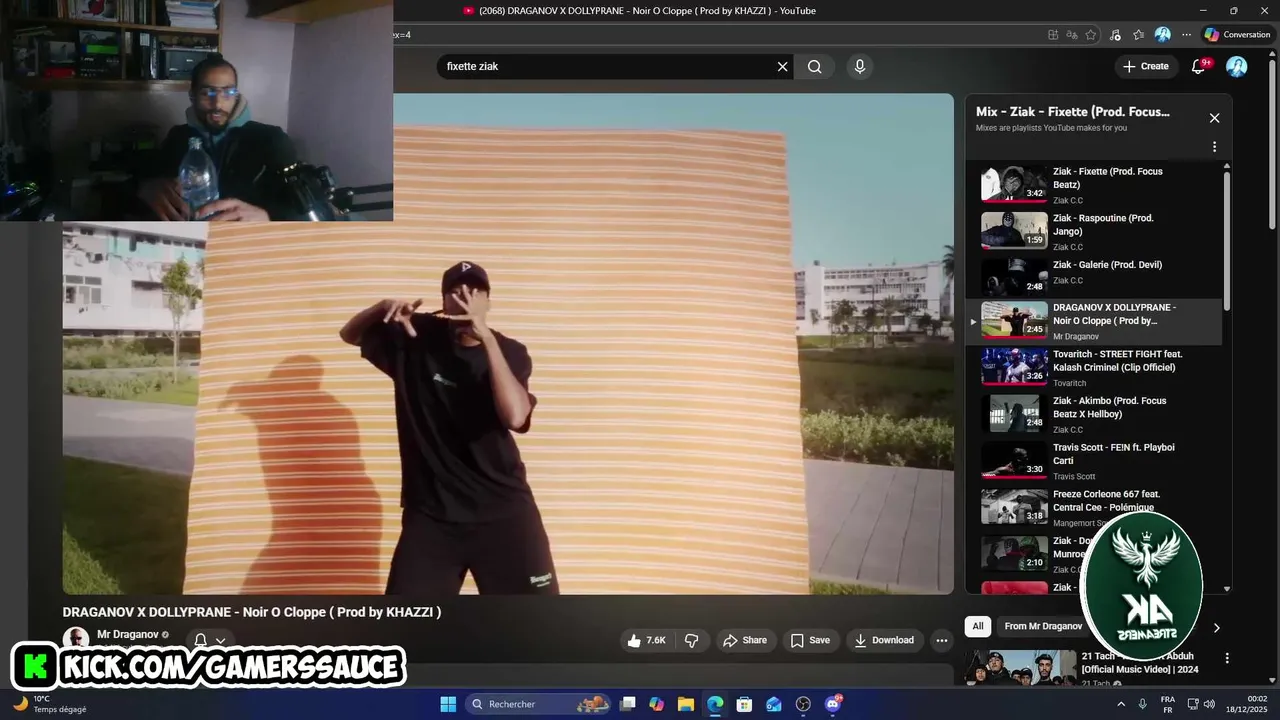Click the translate page icon
Screen dimensions: 1280x720
coord(1072,35)
